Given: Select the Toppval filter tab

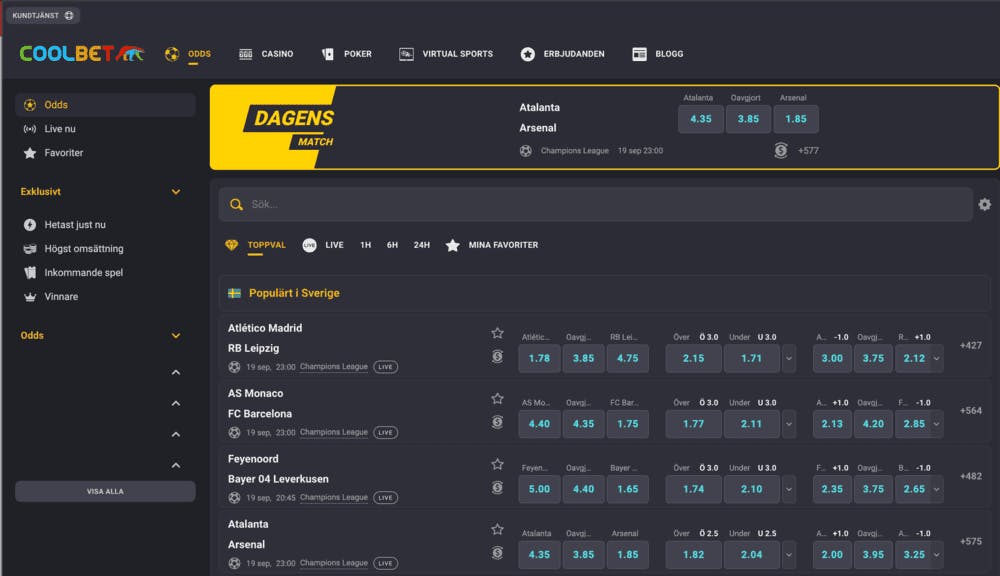Looking at the screenshot, I should point(267,245).
